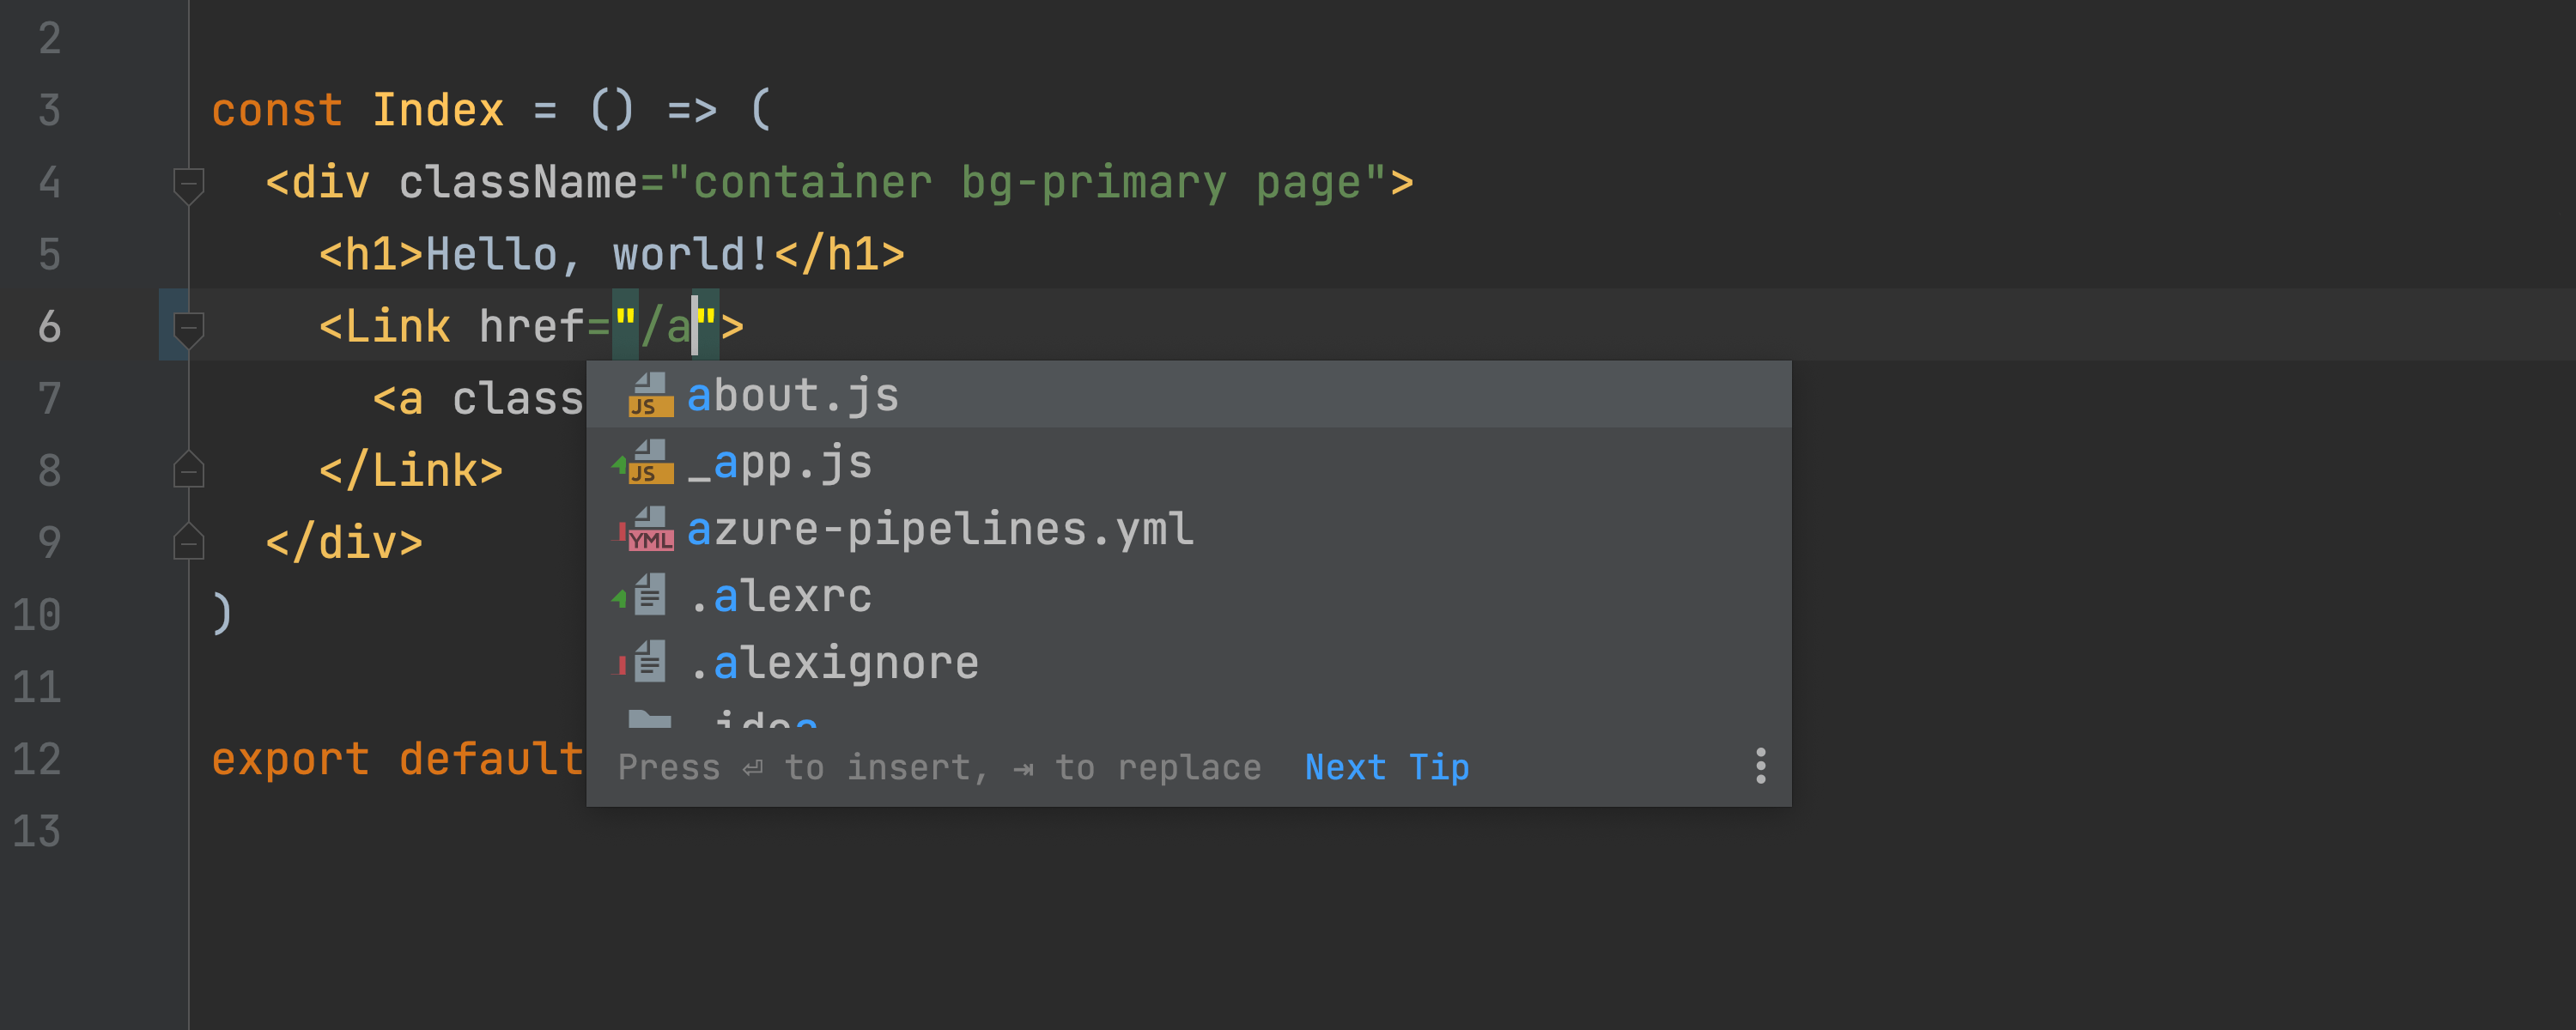Collapse the div block on line 4
Image resolution: width=2576 pixels, height=1030 pixels.
pyautogui.click(x=188, y=183)
